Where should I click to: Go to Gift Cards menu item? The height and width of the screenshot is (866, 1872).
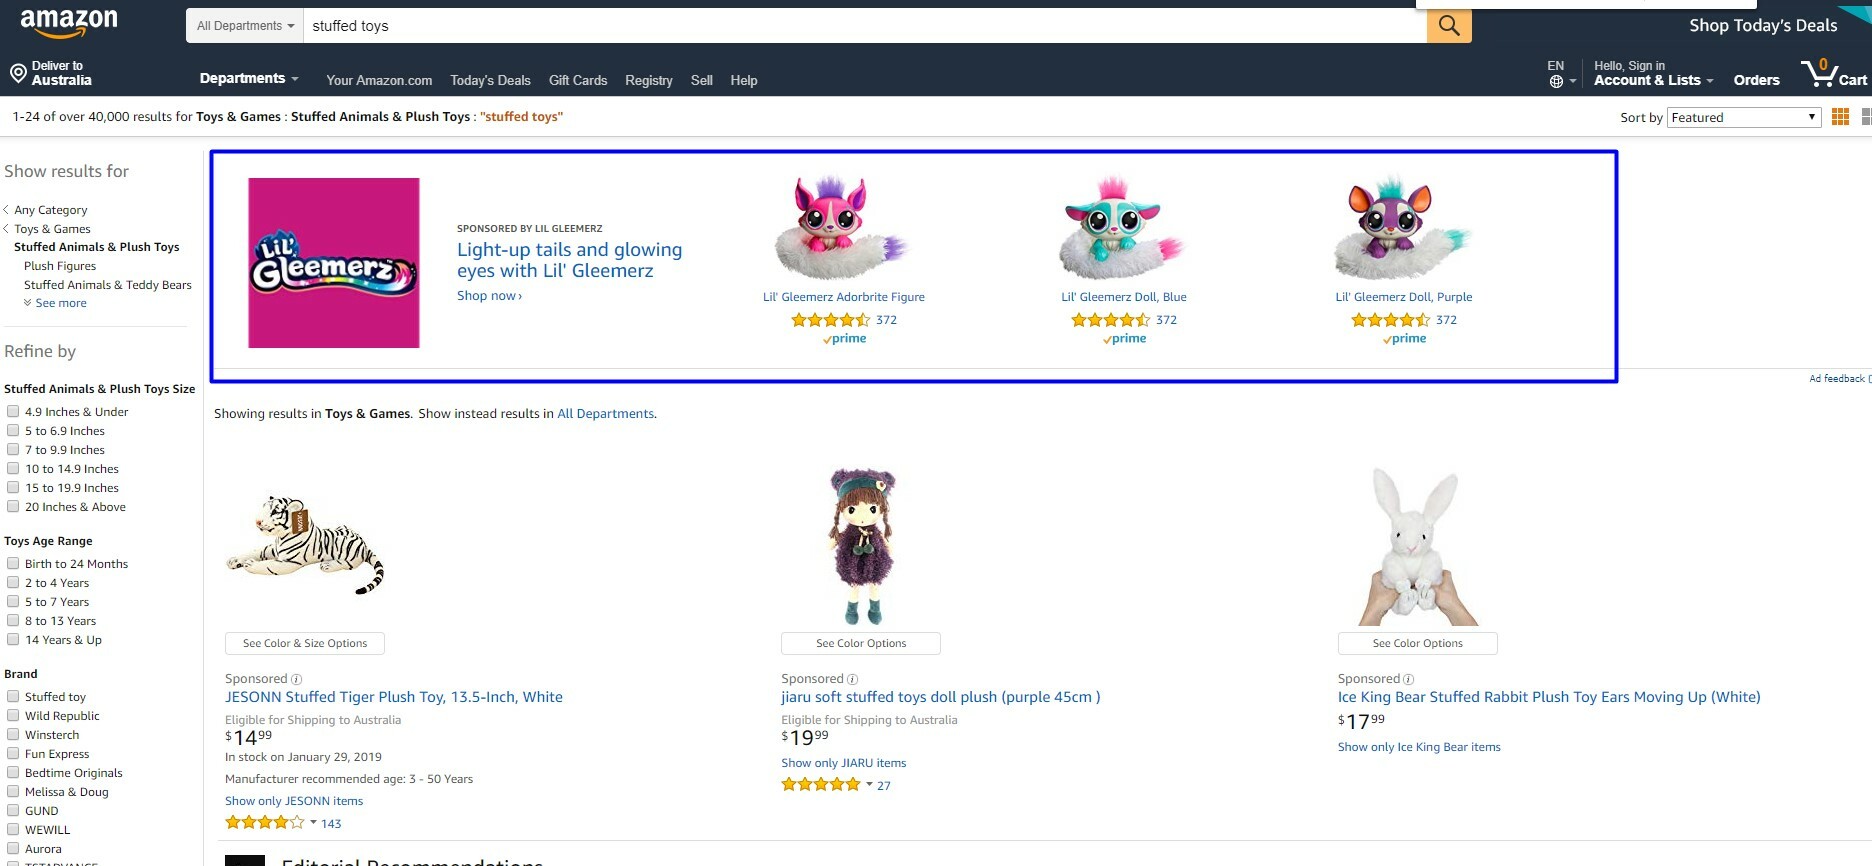(x=578, y=80)
